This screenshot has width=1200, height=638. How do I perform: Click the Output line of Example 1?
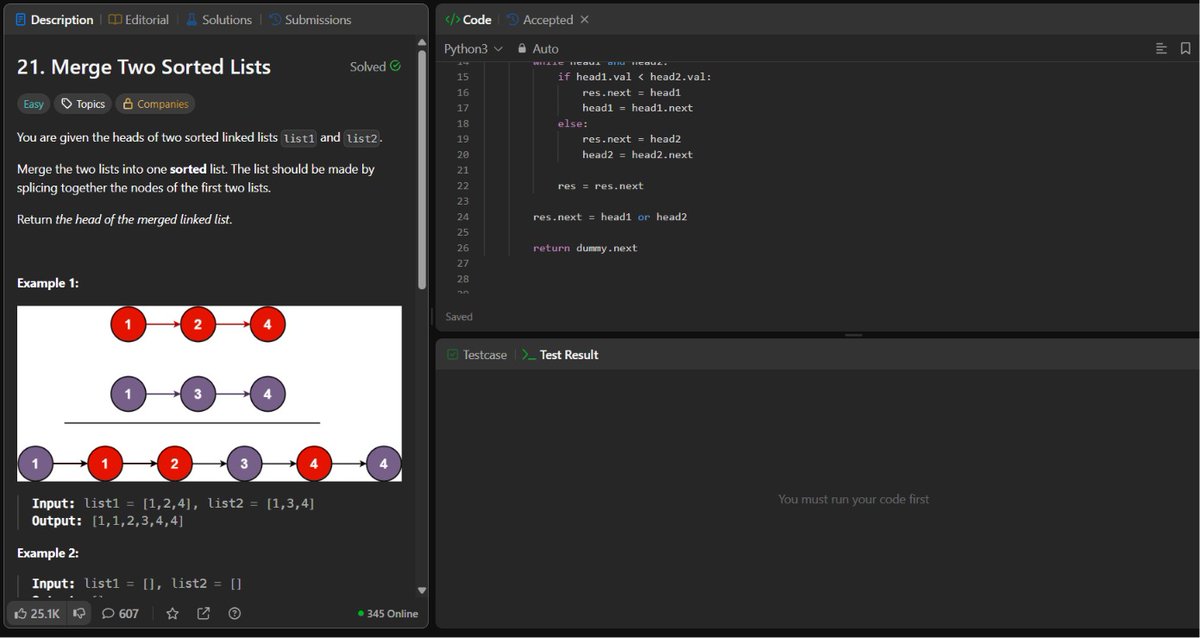click(x=108, y=521)
